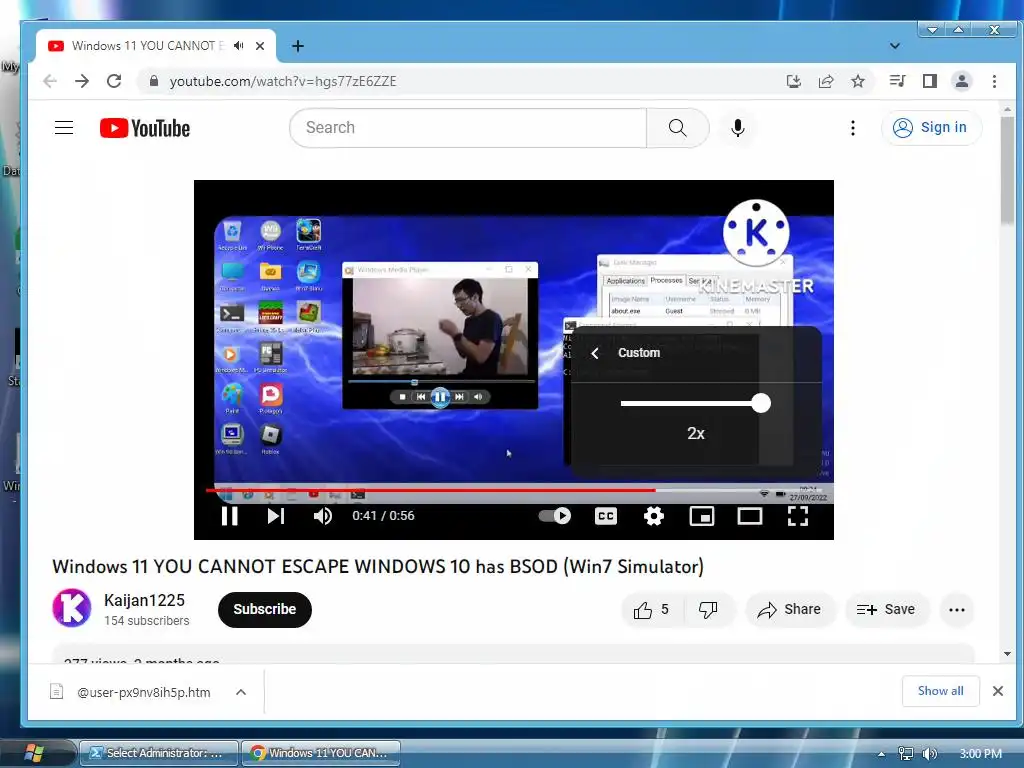Expand download item options chevron
Viewport: 1024px width, 768px height.
tap(241, 692)
